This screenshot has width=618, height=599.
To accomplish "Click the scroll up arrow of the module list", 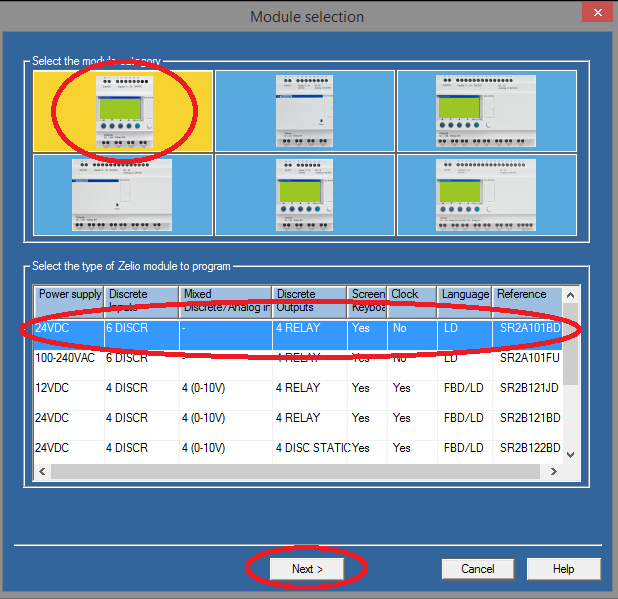I will pyautogui.click(x=570, y=295).
